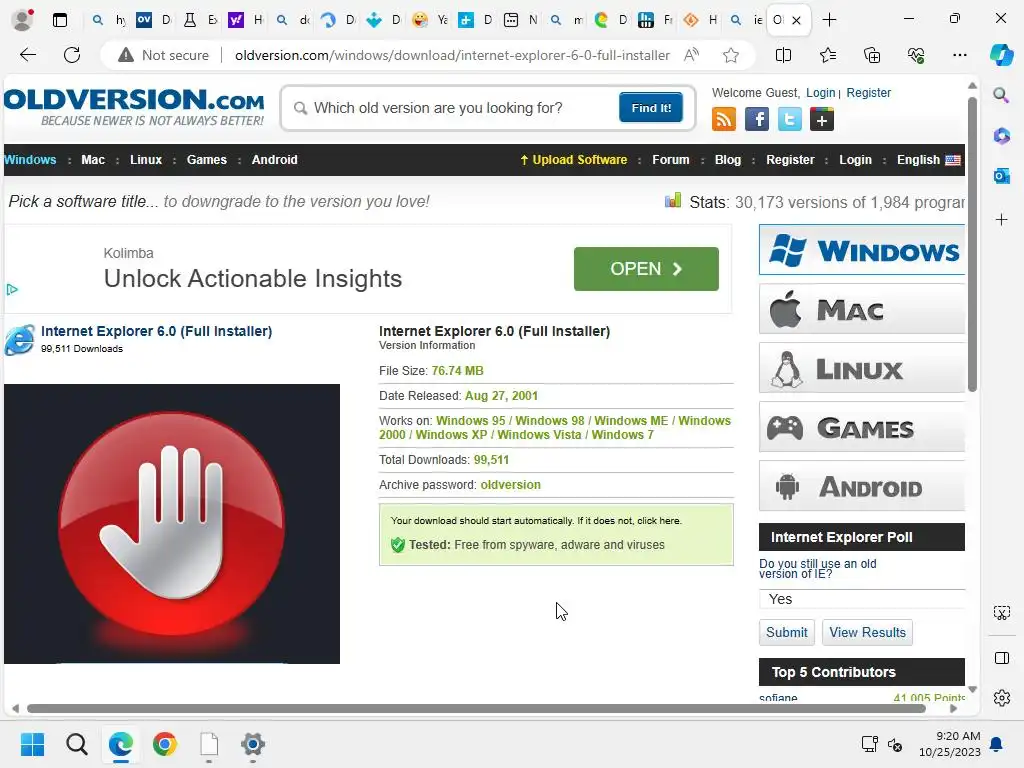Click the red stop-hand image
The width and height of the screenshot is (1024, 768).
pyautogui.click(x=172, y=524)
